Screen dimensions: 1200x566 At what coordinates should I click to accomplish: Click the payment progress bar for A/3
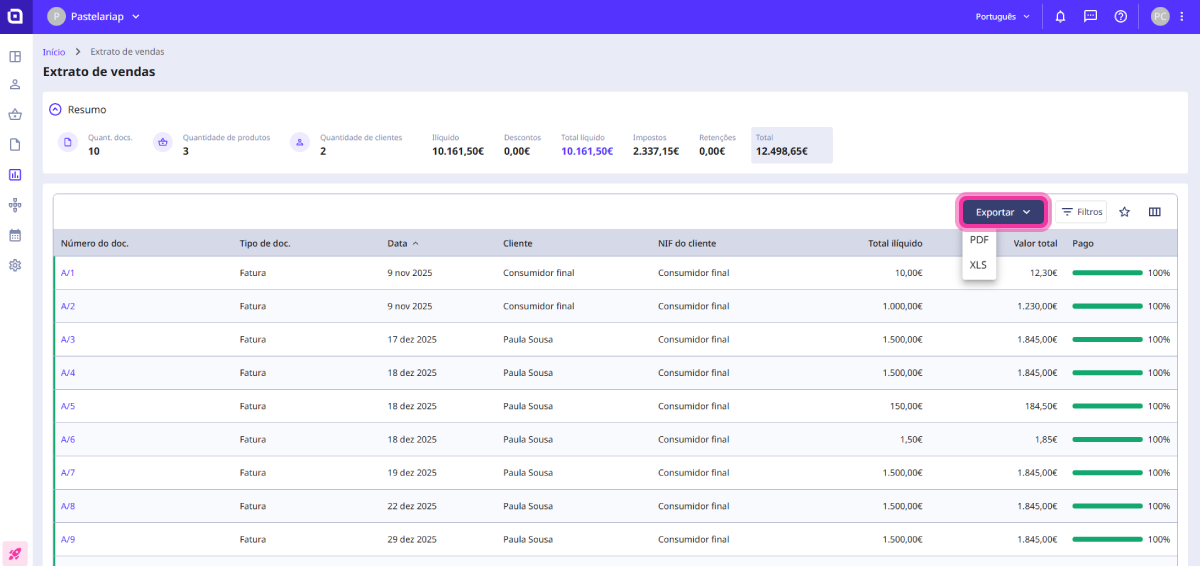click(x=1107, y=339)
